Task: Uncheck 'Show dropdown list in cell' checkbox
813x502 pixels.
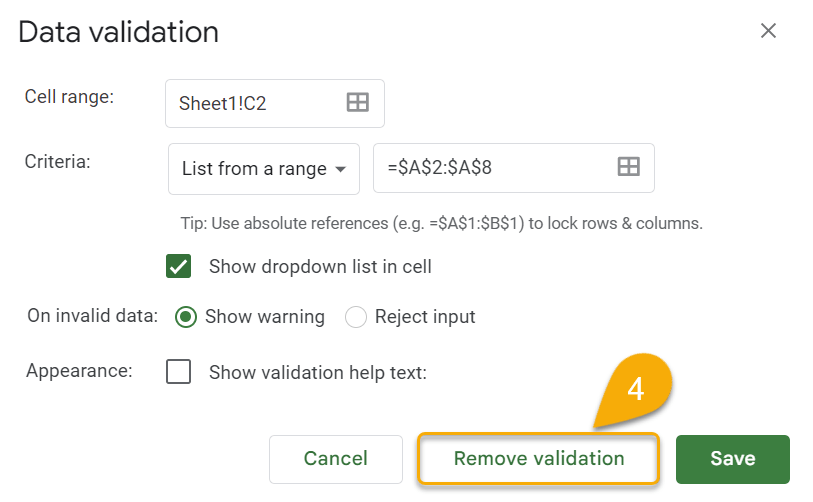Action: pyautogui.click(x=178, y=266)
